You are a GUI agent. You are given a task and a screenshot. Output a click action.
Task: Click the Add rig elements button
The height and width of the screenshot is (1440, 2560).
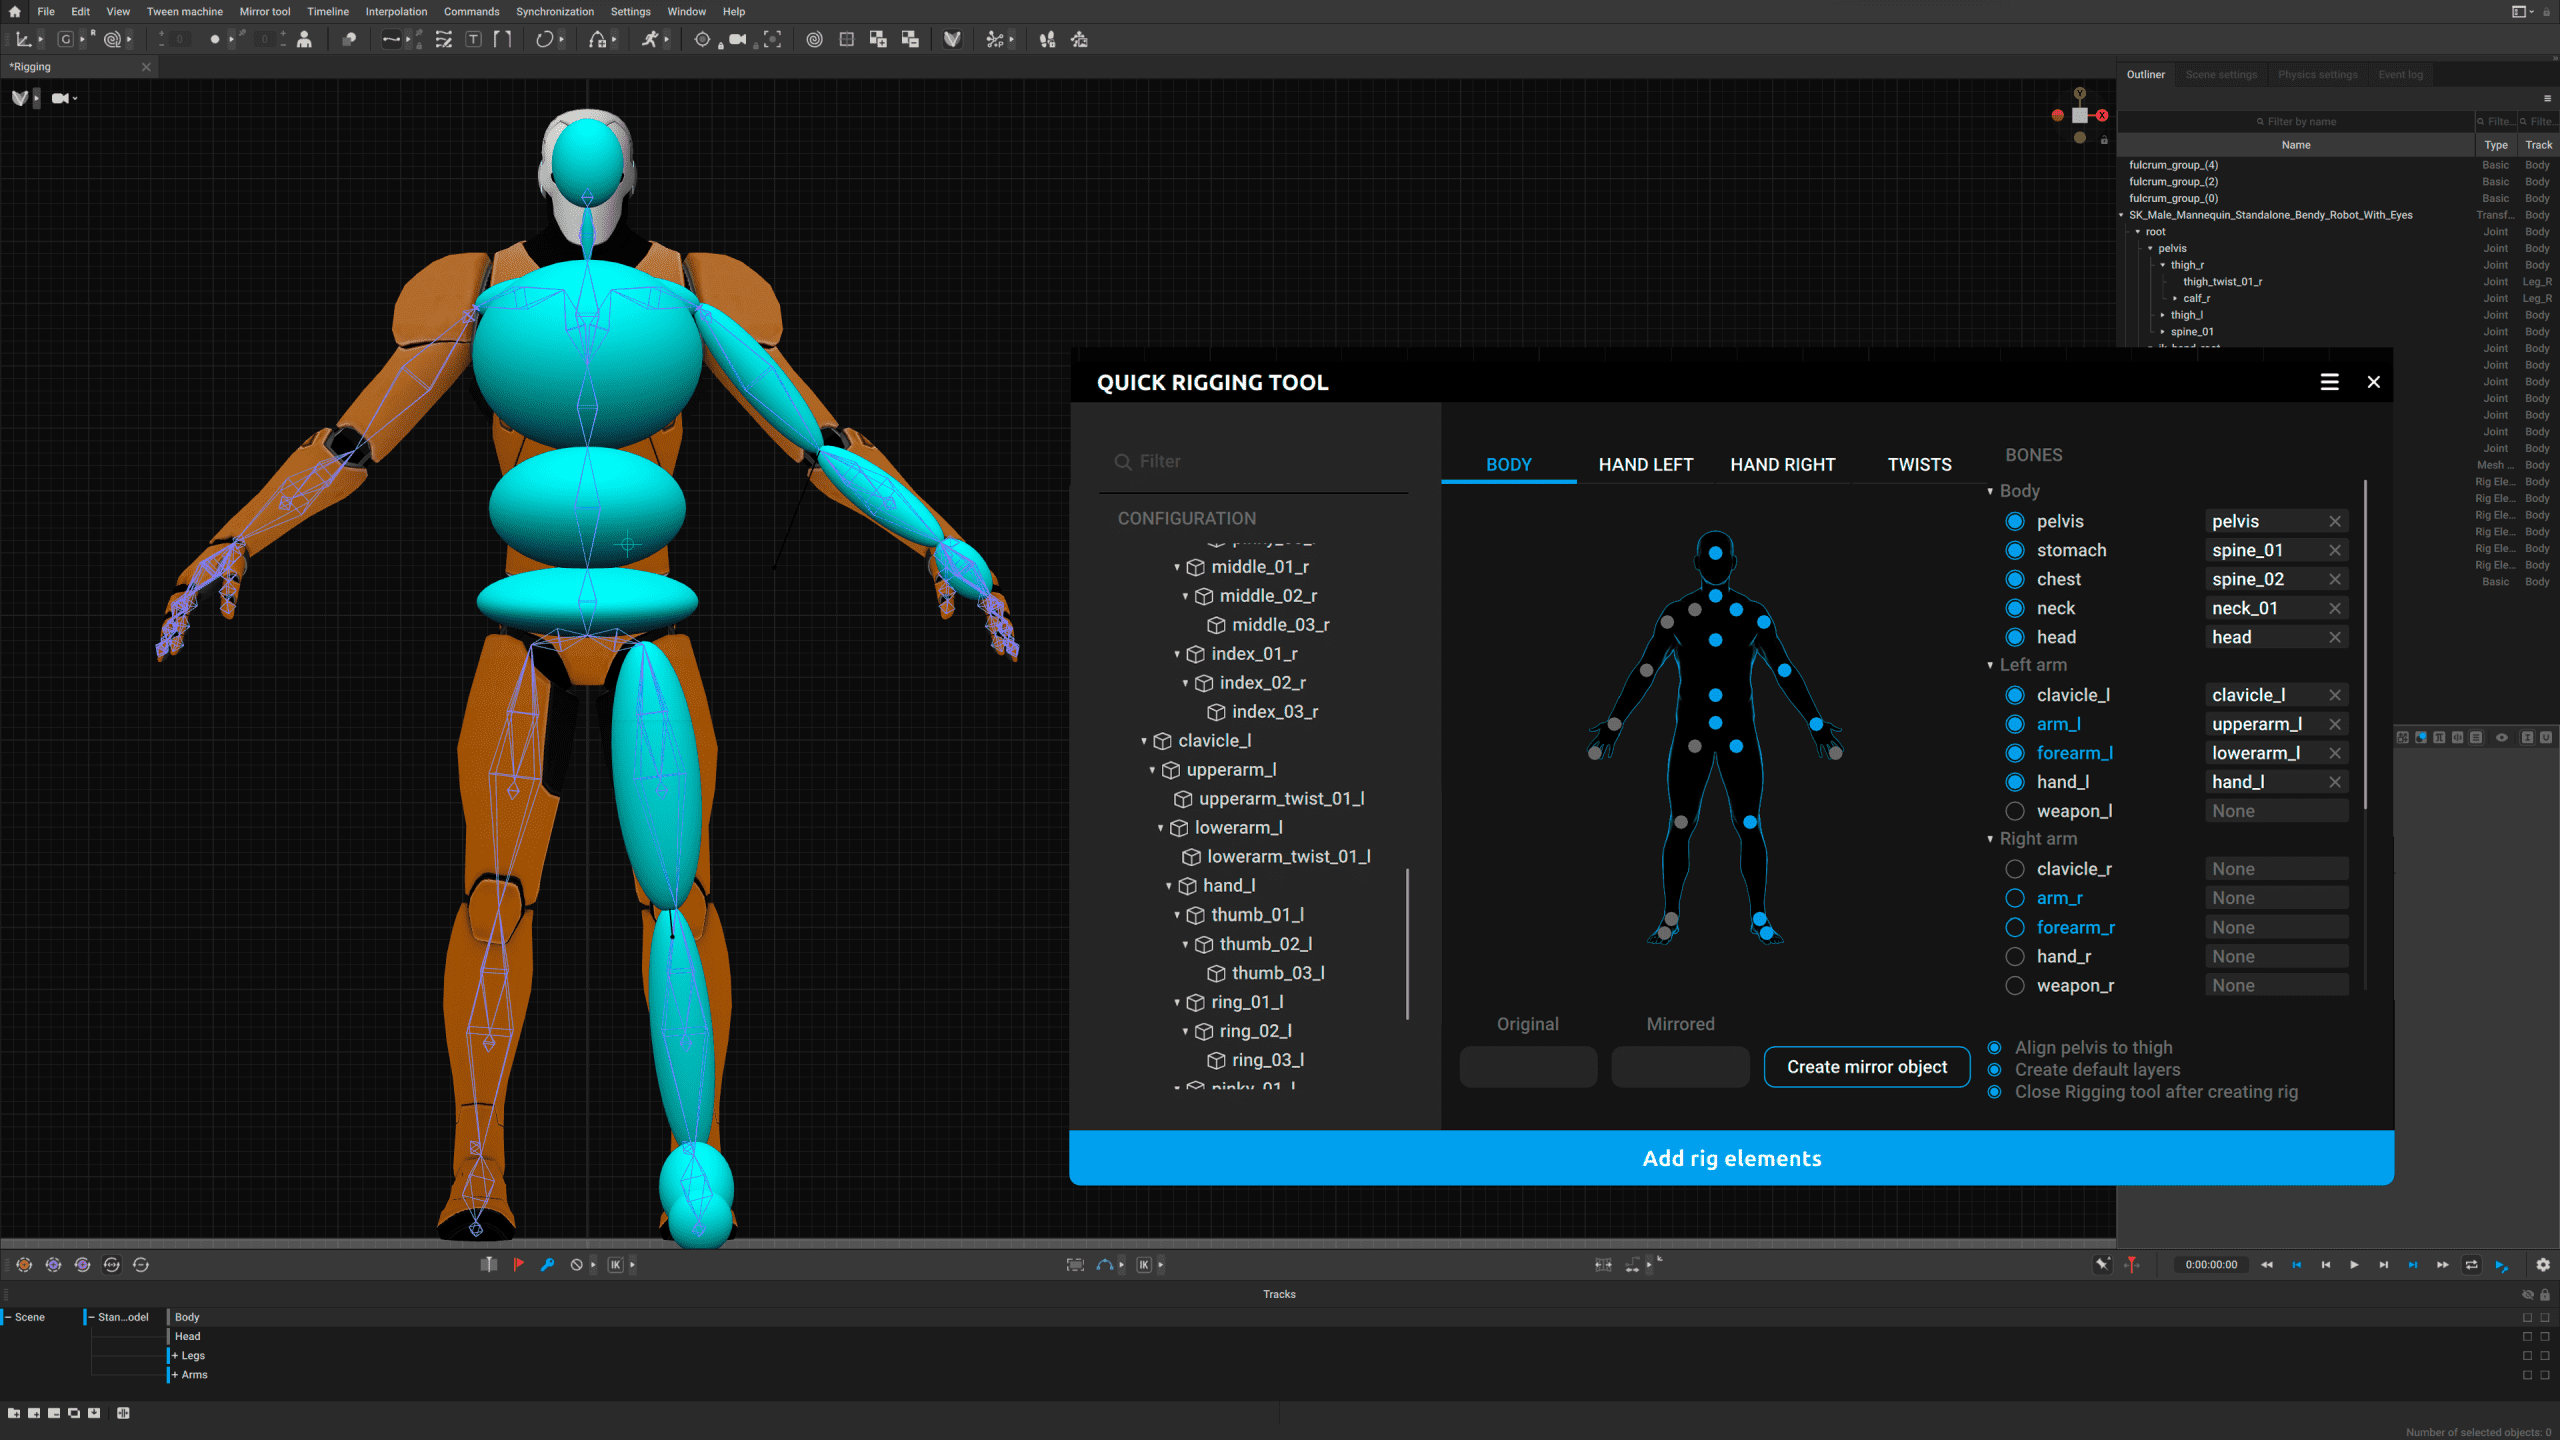[1731, 1158]
